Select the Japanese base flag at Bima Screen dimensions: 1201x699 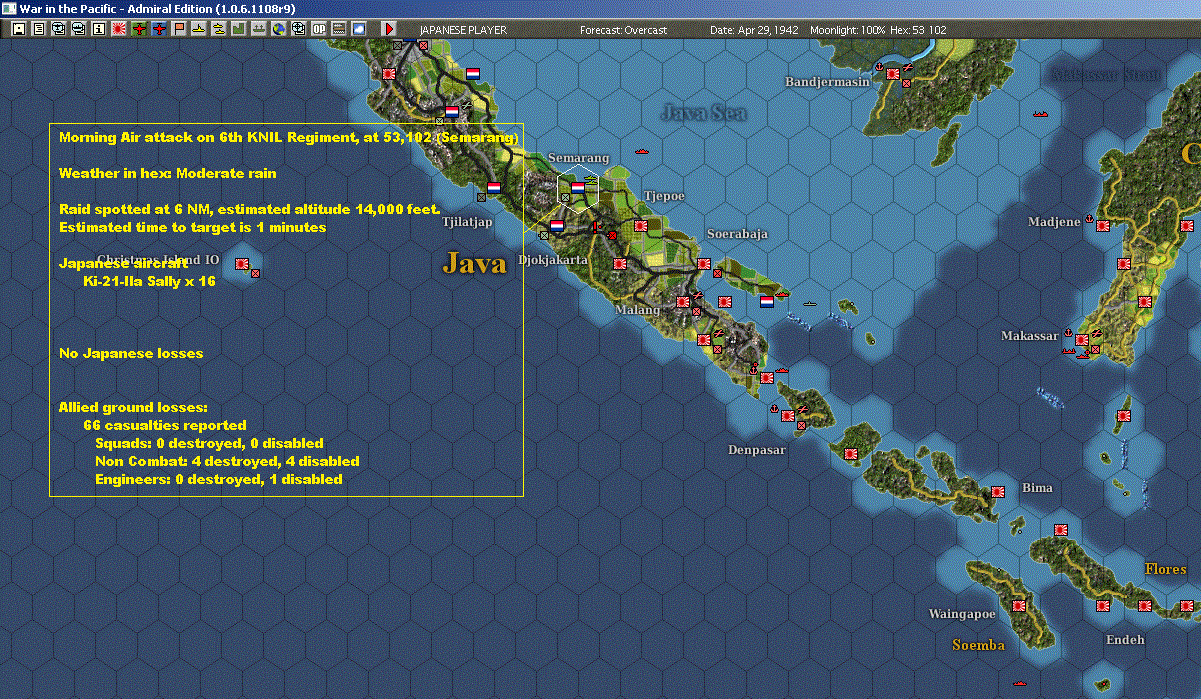[996, 491]
